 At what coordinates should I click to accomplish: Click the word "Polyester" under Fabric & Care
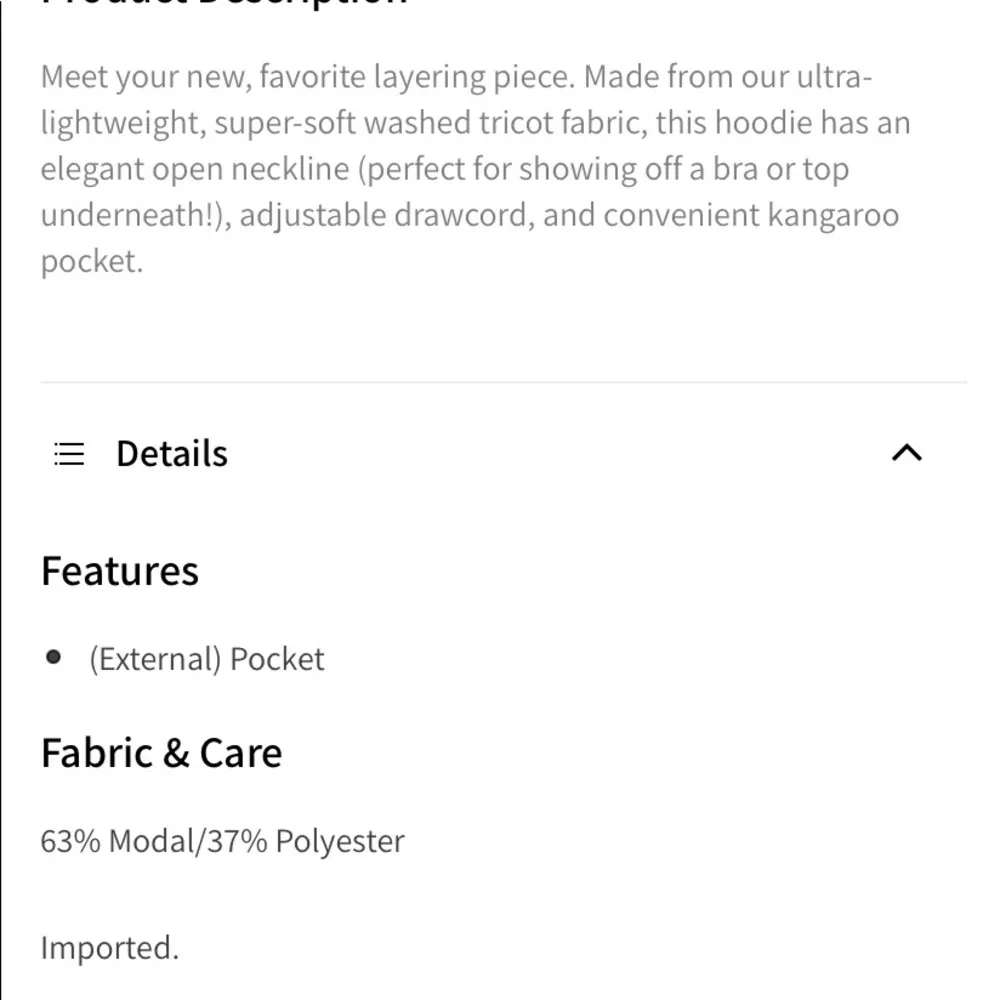340,841
